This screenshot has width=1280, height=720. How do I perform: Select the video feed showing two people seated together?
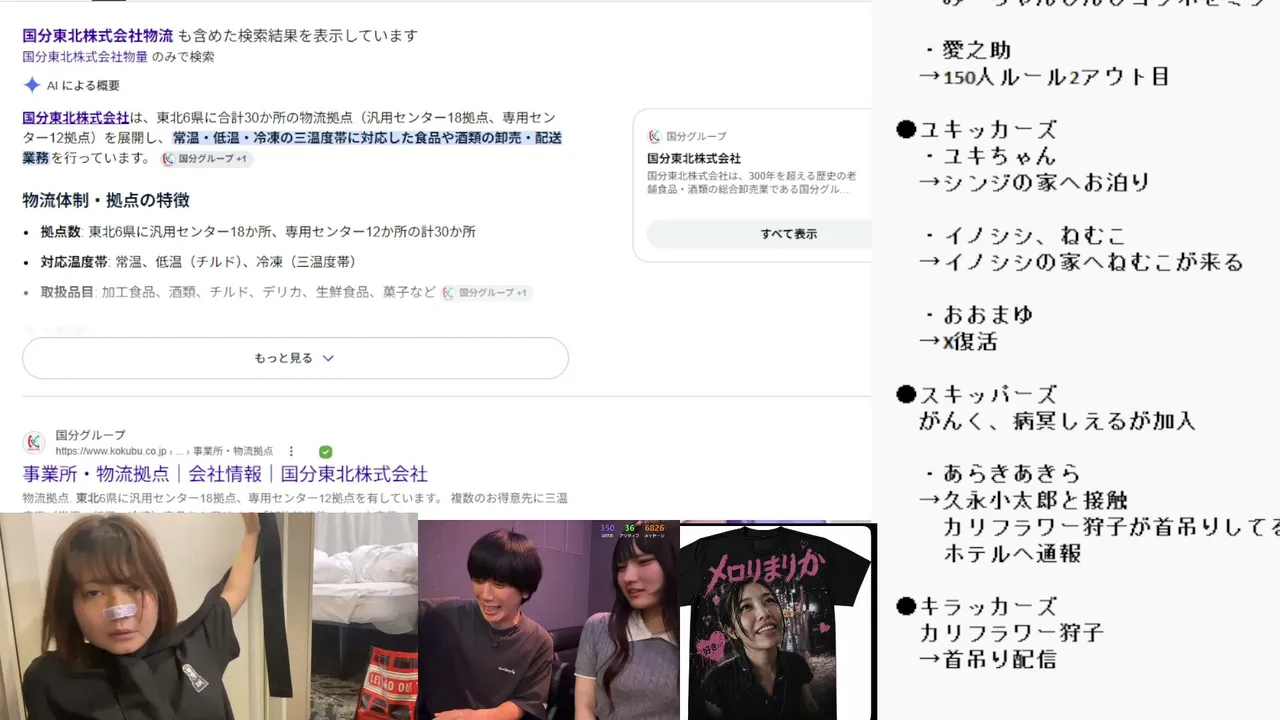(548, 620)
